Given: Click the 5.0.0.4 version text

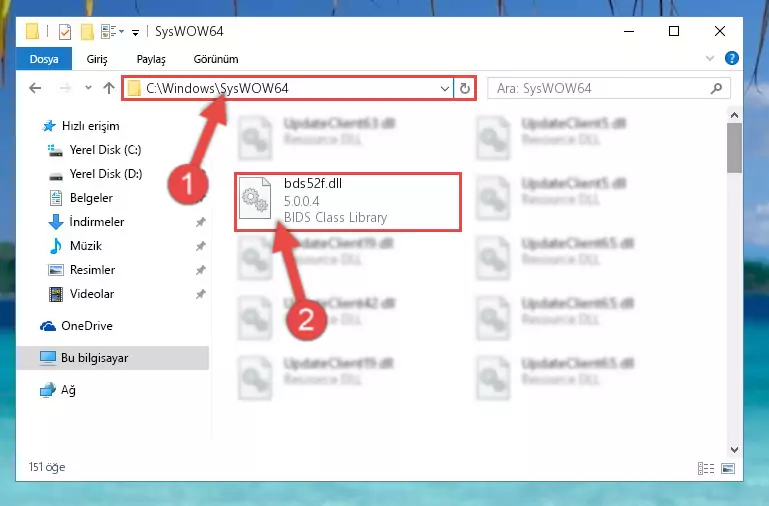Looking at the screenshot, I should point(302,201).
